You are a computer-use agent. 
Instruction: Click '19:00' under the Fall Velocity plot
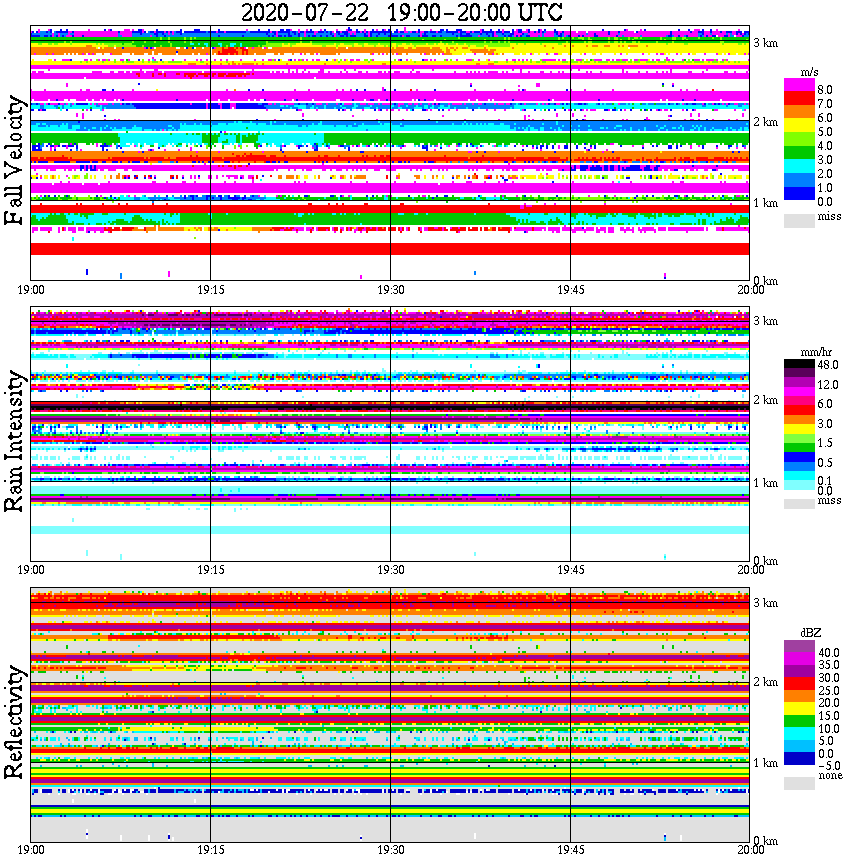coord(31,290)
